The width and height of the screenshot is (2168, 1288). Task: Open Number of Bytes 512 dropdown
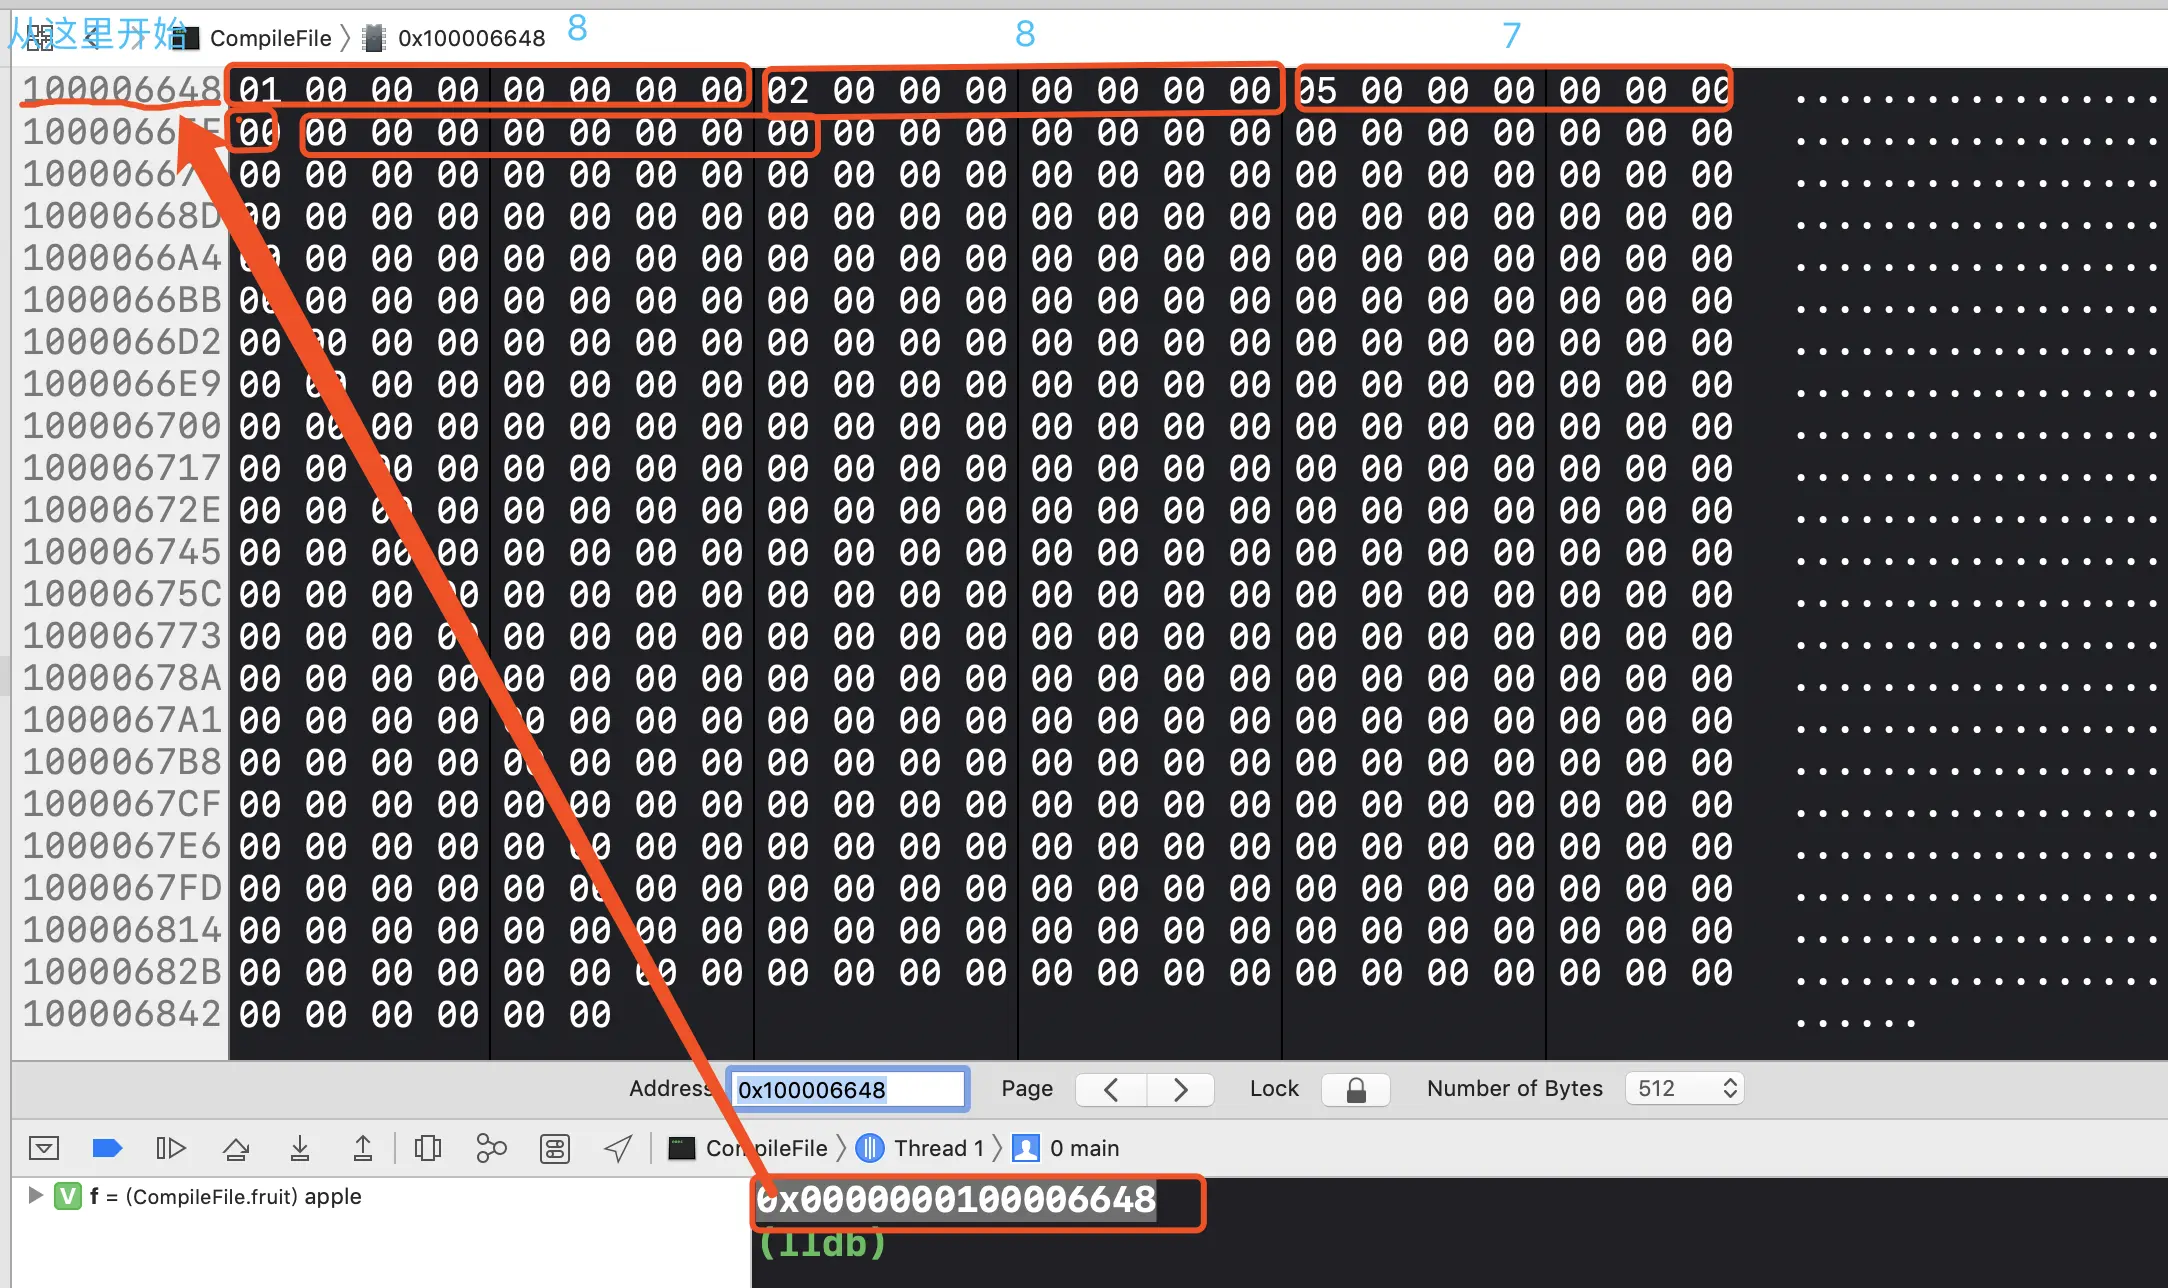pos(1685,1089)
